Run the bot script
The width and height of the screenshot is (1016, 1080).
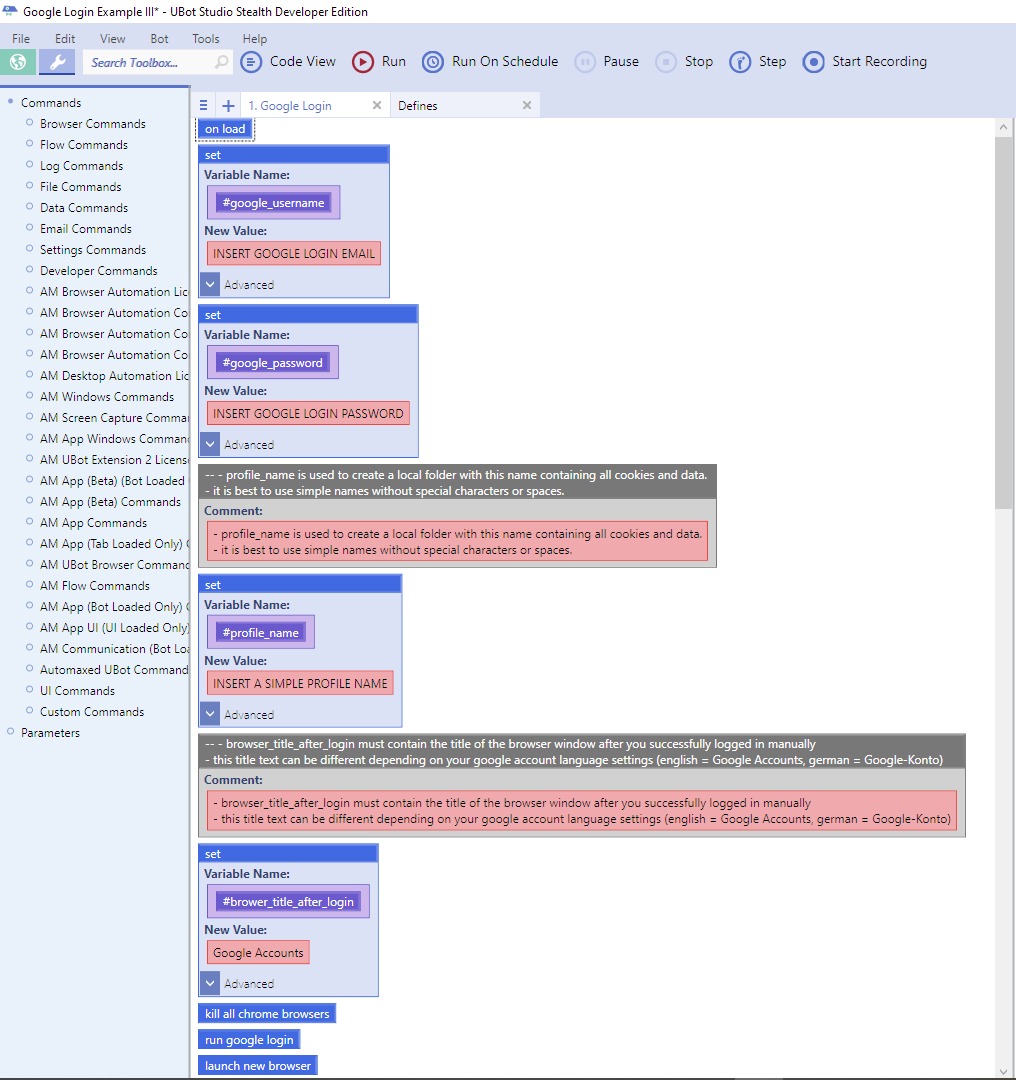tap(379, 61)
